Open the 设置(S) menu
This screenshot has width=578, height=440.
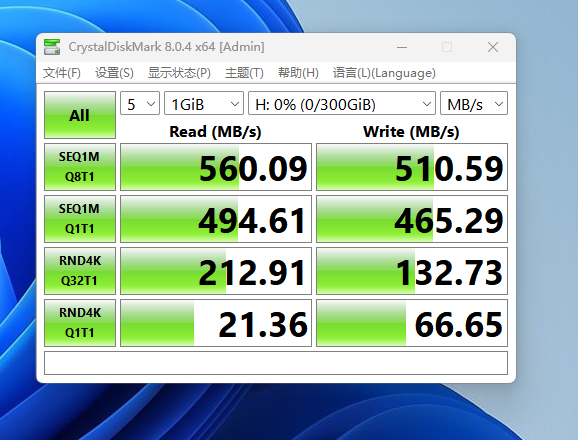pos(114,73)
